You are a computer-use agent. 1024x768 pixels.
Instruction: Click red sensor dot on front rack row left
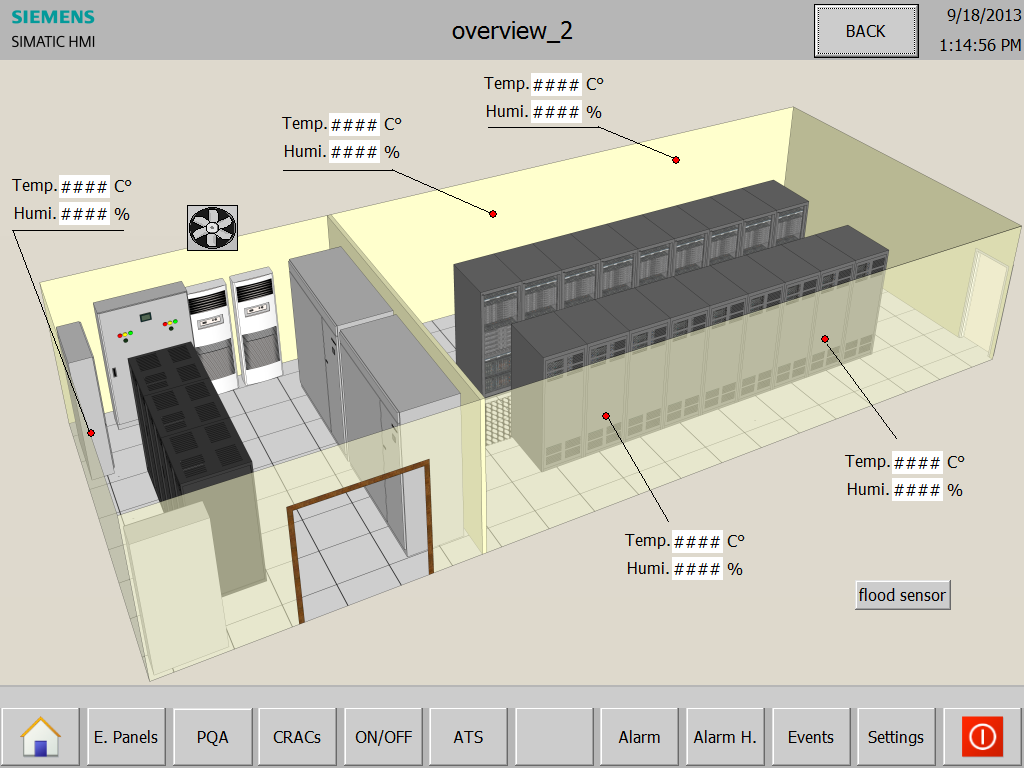[x=606, y=416]
